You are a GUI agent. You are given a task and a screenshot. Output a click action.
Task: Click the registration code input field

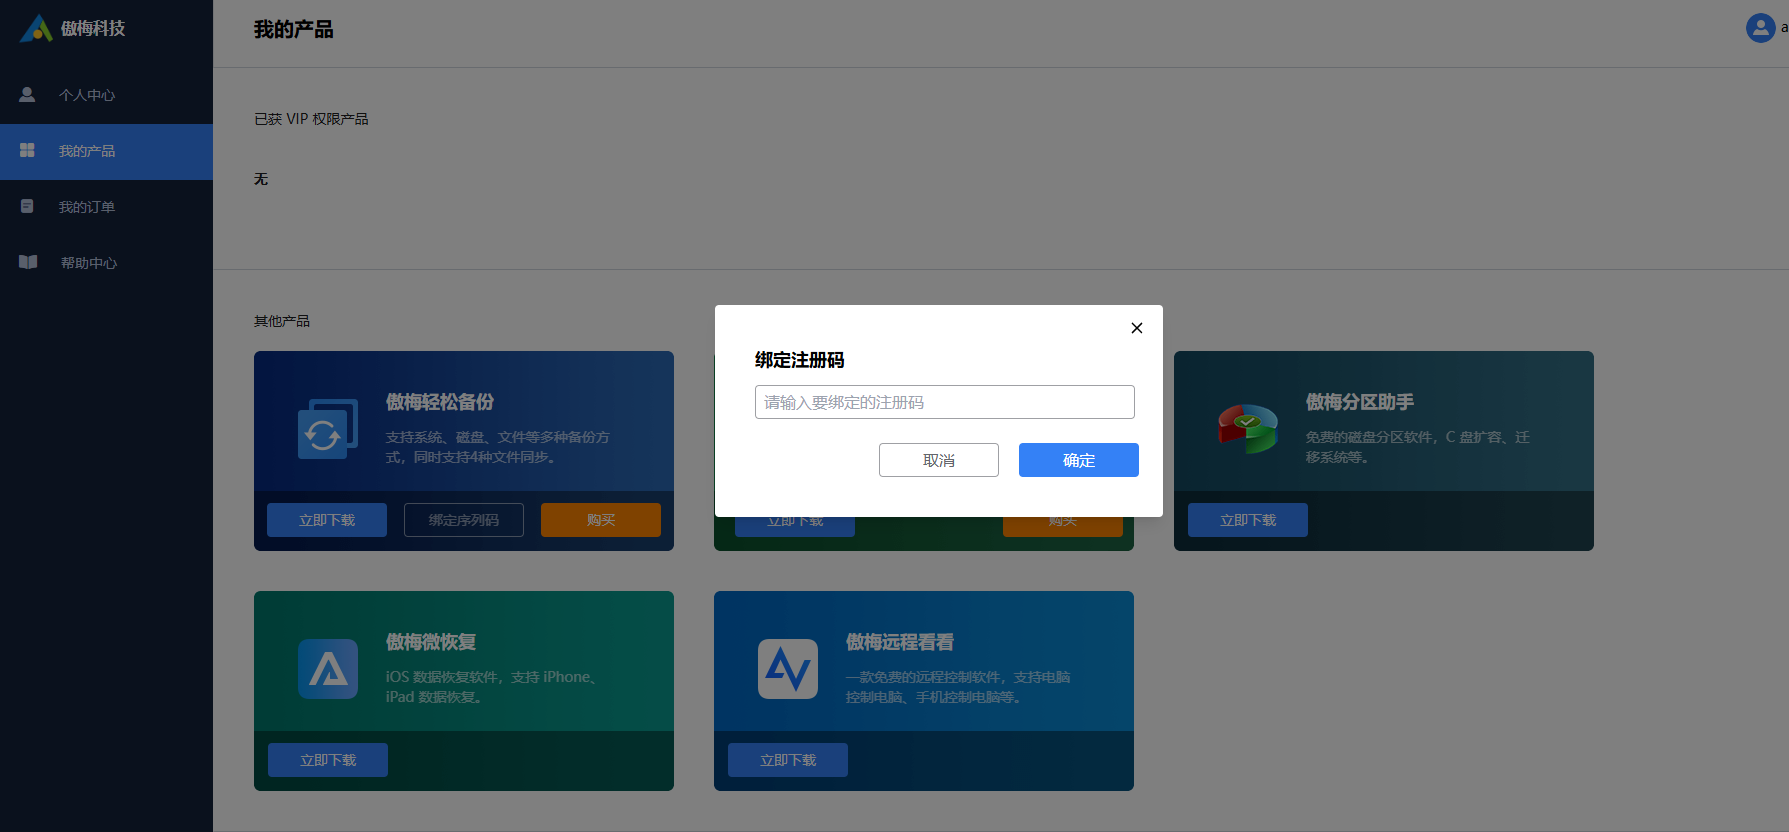click(x=944, y=402)
